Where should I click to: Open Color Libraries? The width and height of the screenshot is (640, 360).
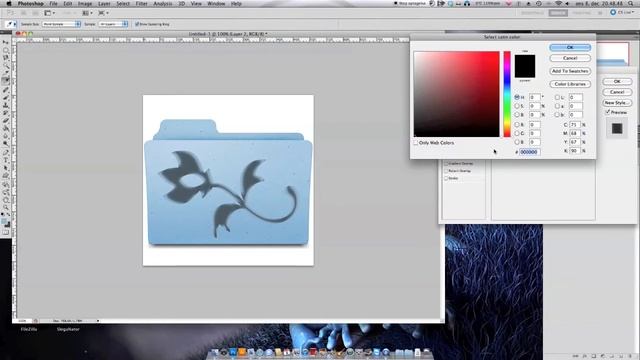pos(570,84)
